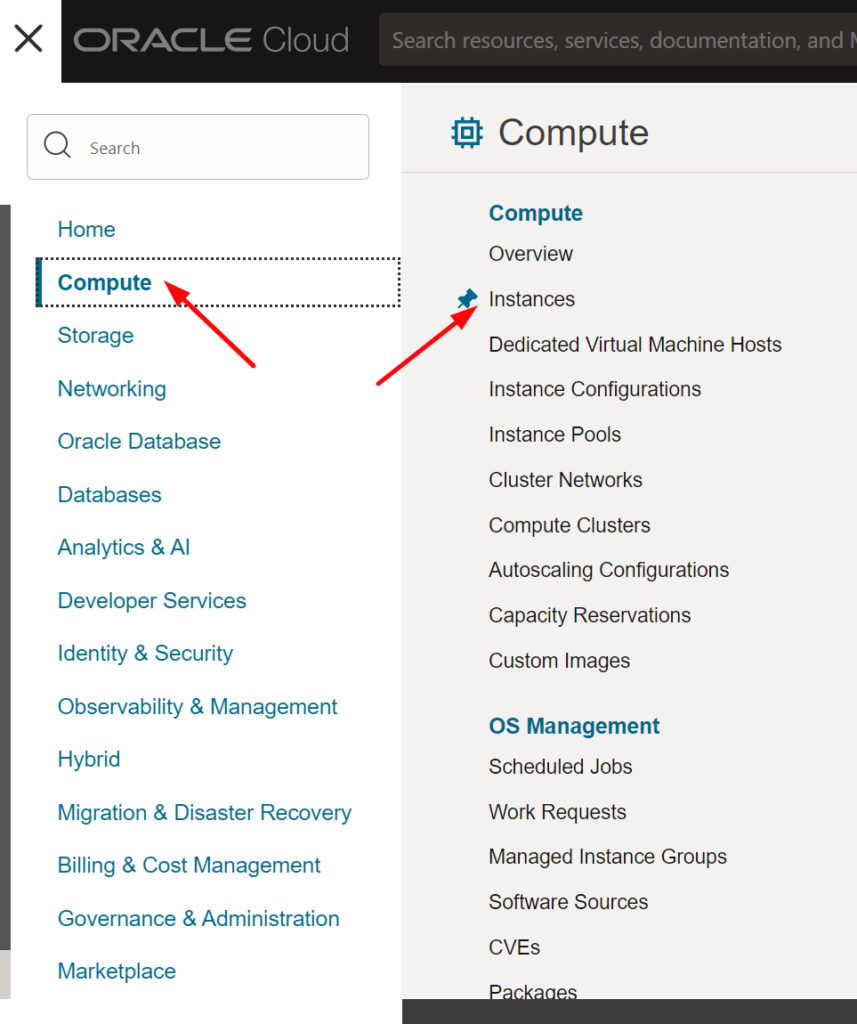Viewport: 857px width, 1024px height.
Task: Open Dedicated Virtual Machine Hosts
Action: tap(635, 343)
